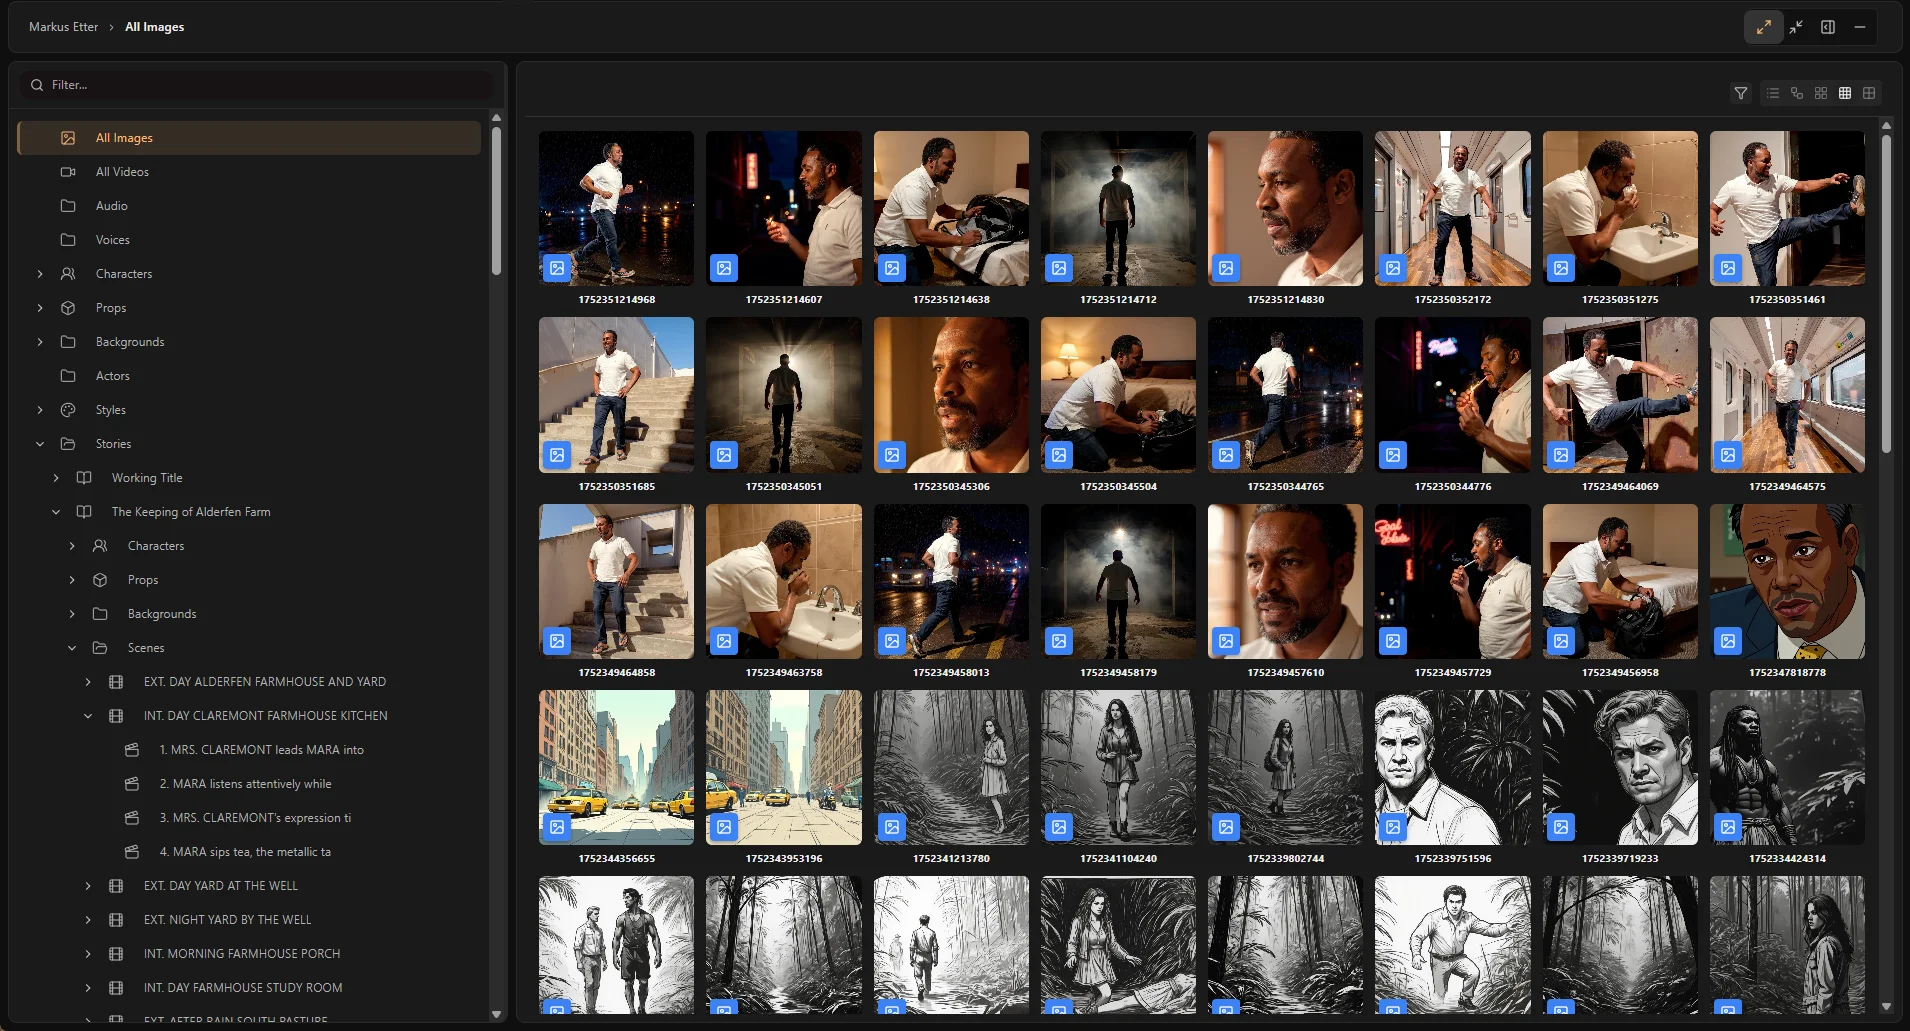
Task: Open the filter funnel icon in toolbar
Action: (x=1741, y=93)
